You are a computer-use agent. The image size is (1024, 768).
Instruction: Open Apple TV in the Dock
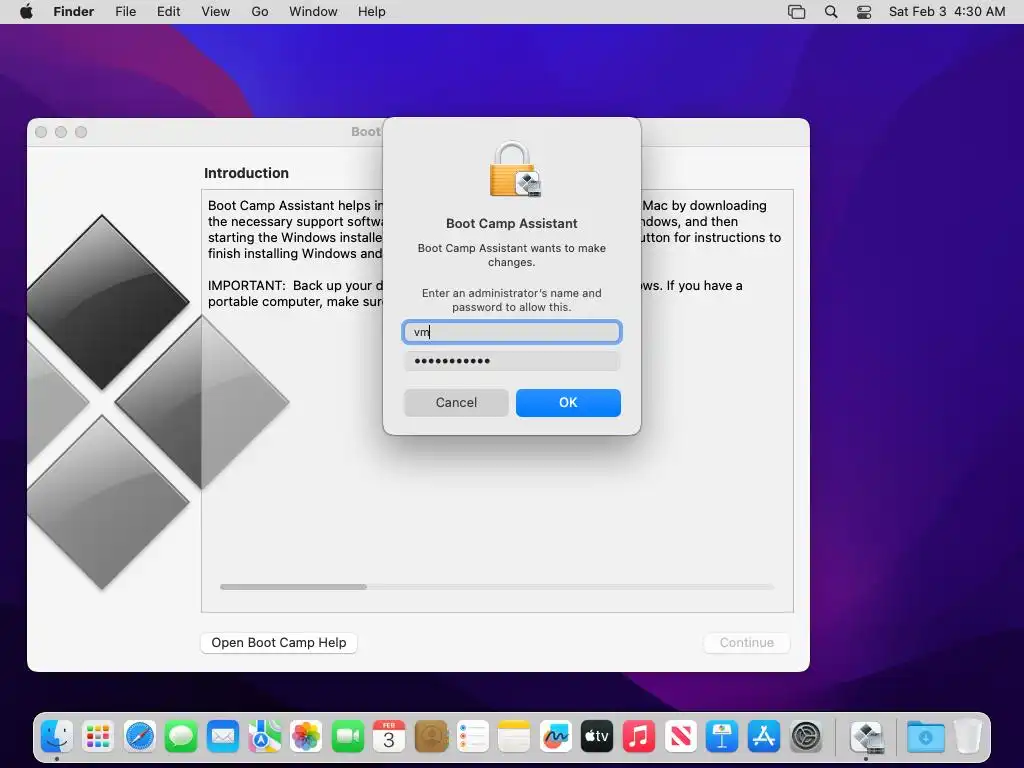(x=597, y=737)
